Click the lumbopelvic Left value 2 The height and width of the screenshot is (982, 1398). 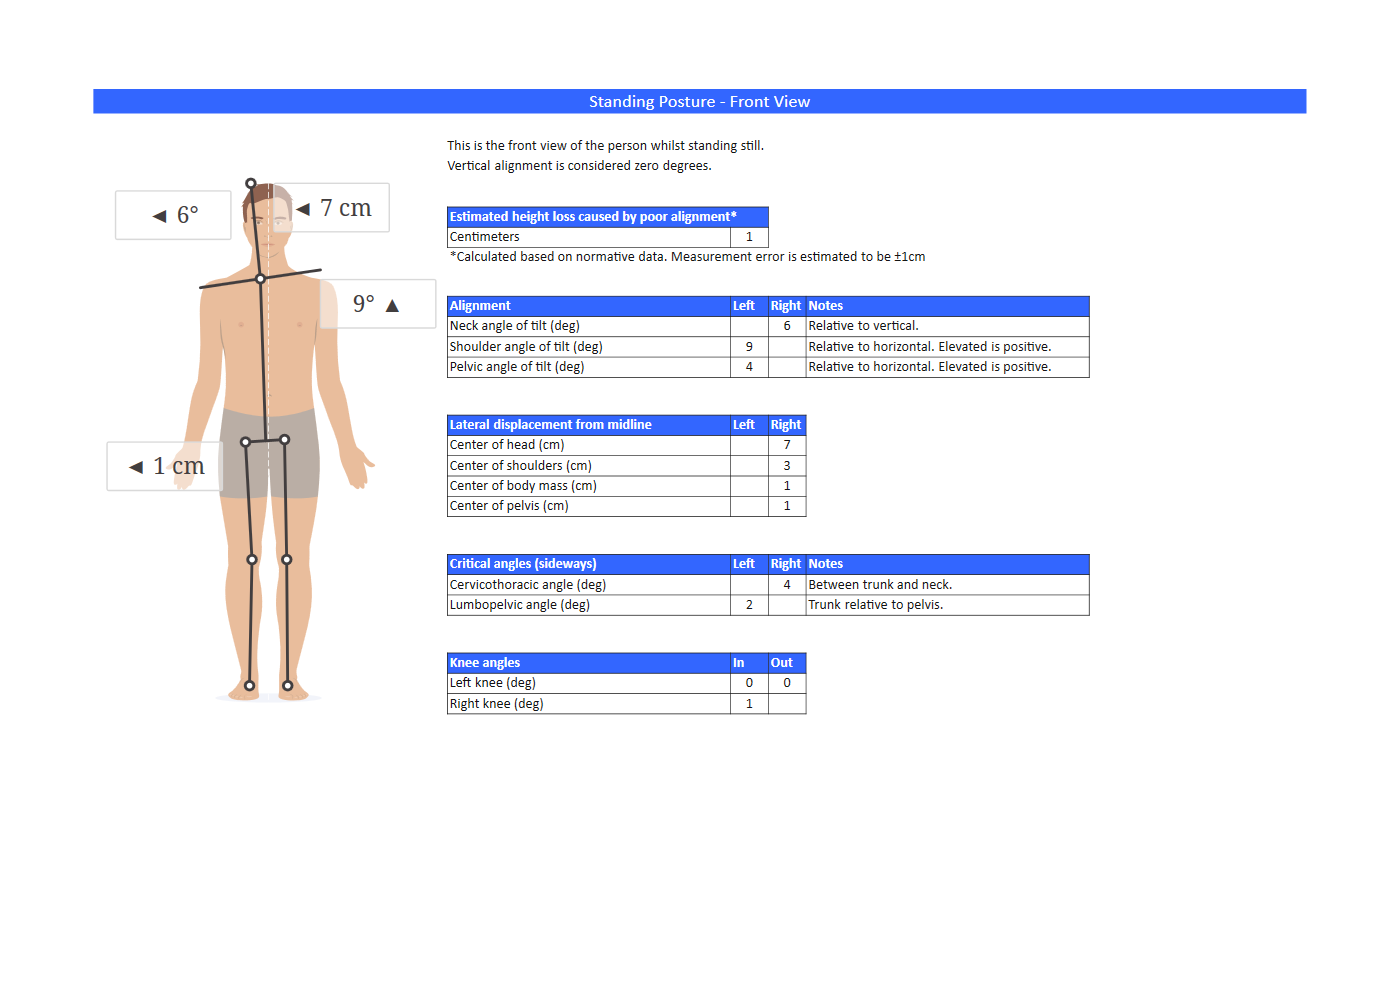point(749,605)
